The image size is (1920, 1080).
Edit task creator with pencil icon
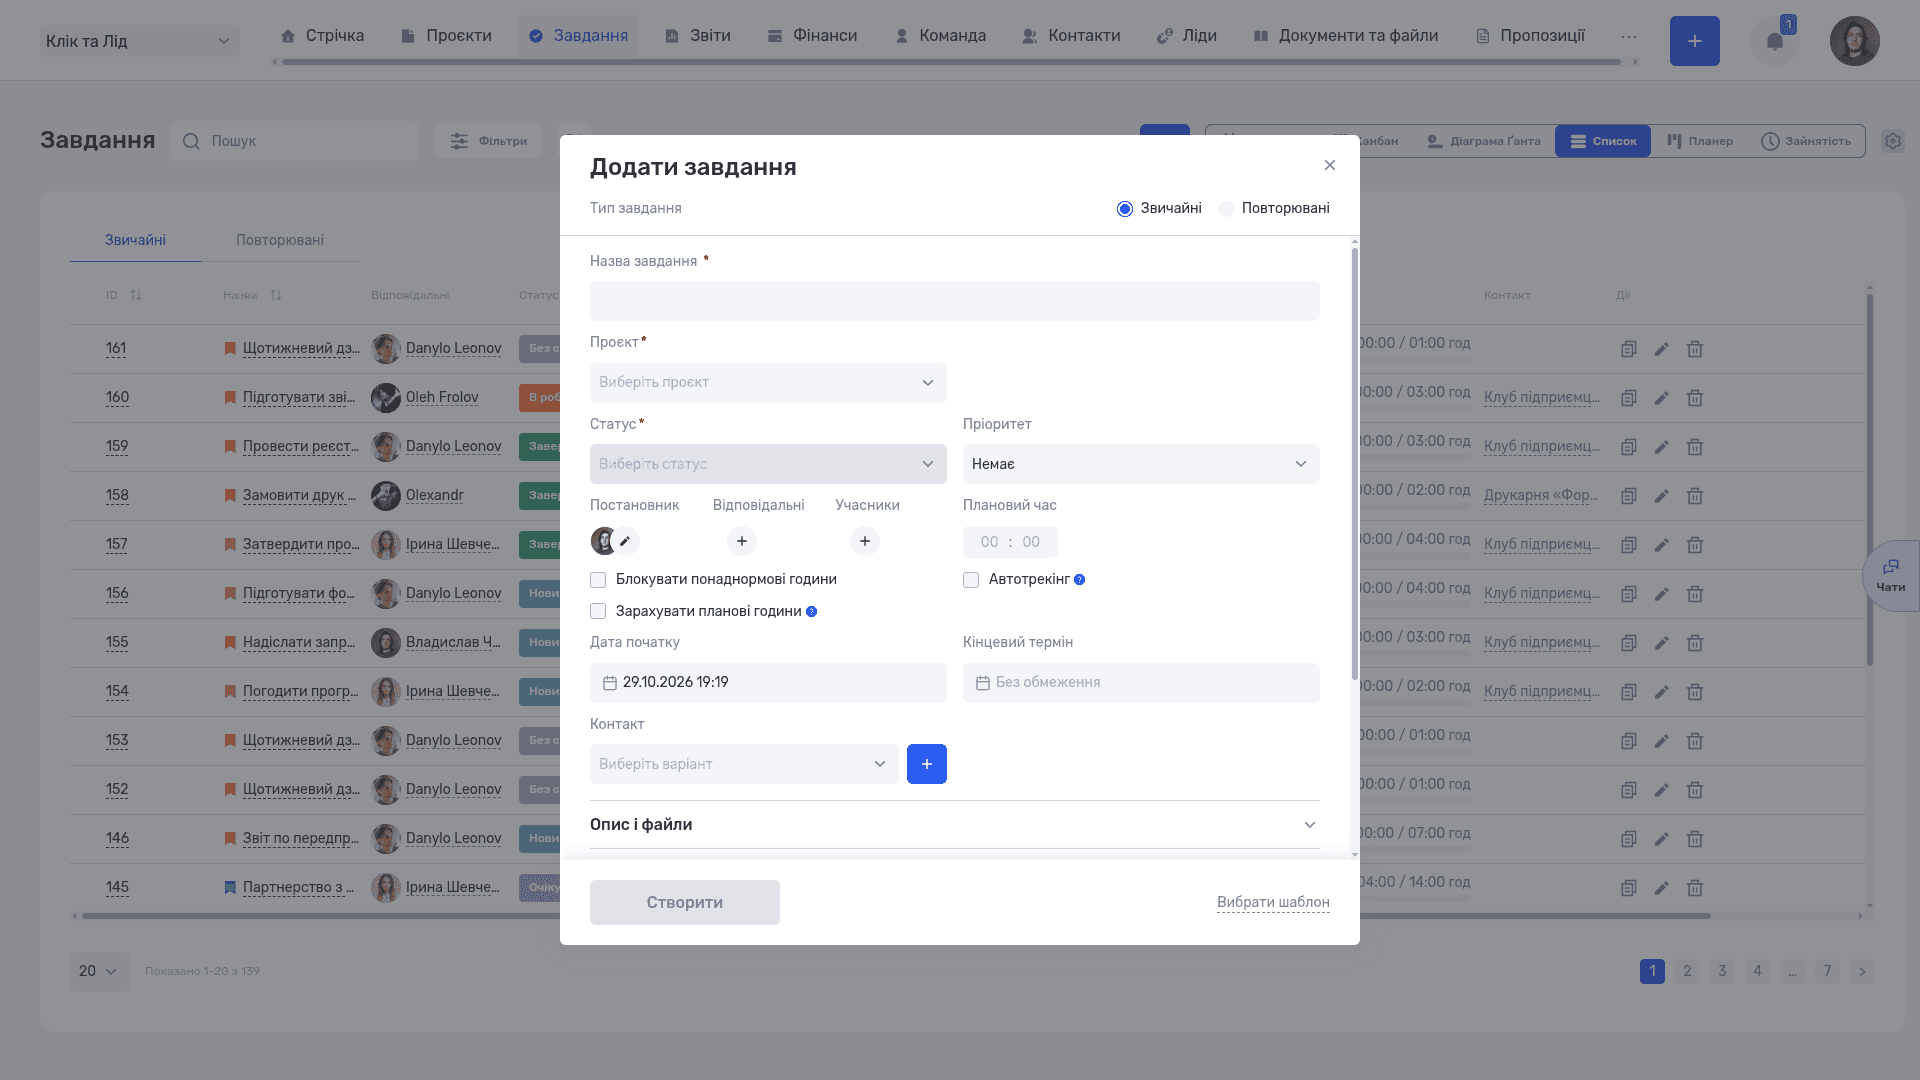point(625,541)
